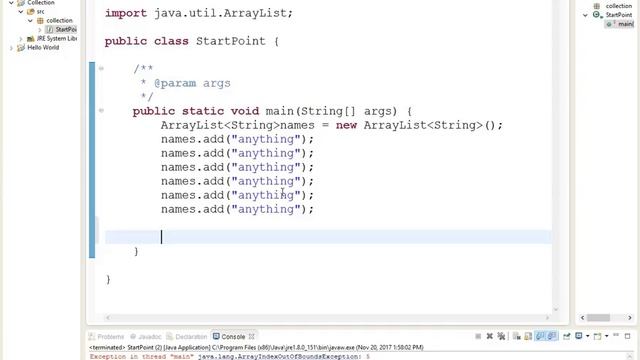Collapse the src folder node
Screen dimensions: 640x360
tap(21, 12)
